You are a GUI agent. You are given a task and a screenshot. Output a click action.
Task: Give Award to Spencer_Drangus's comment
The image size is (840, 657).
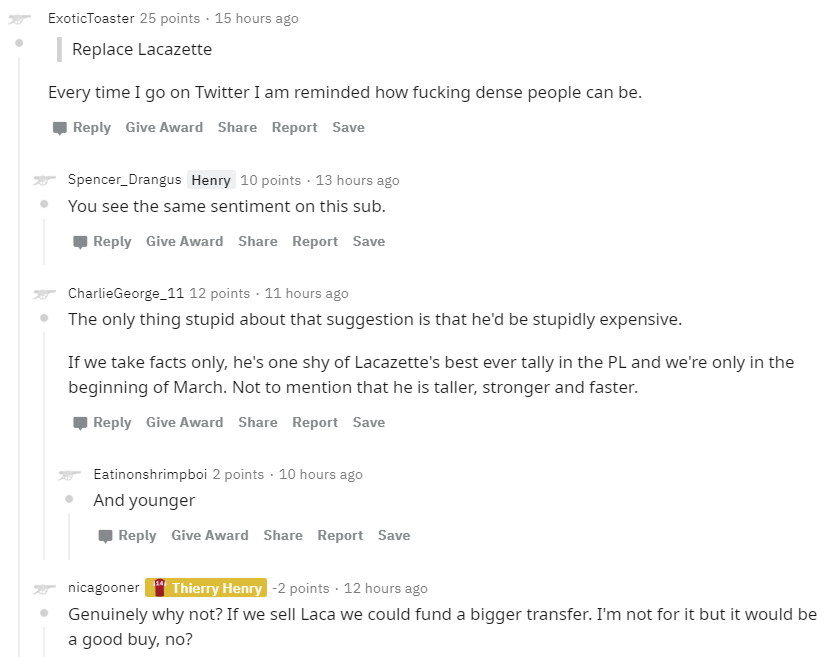tap(184, 241)
